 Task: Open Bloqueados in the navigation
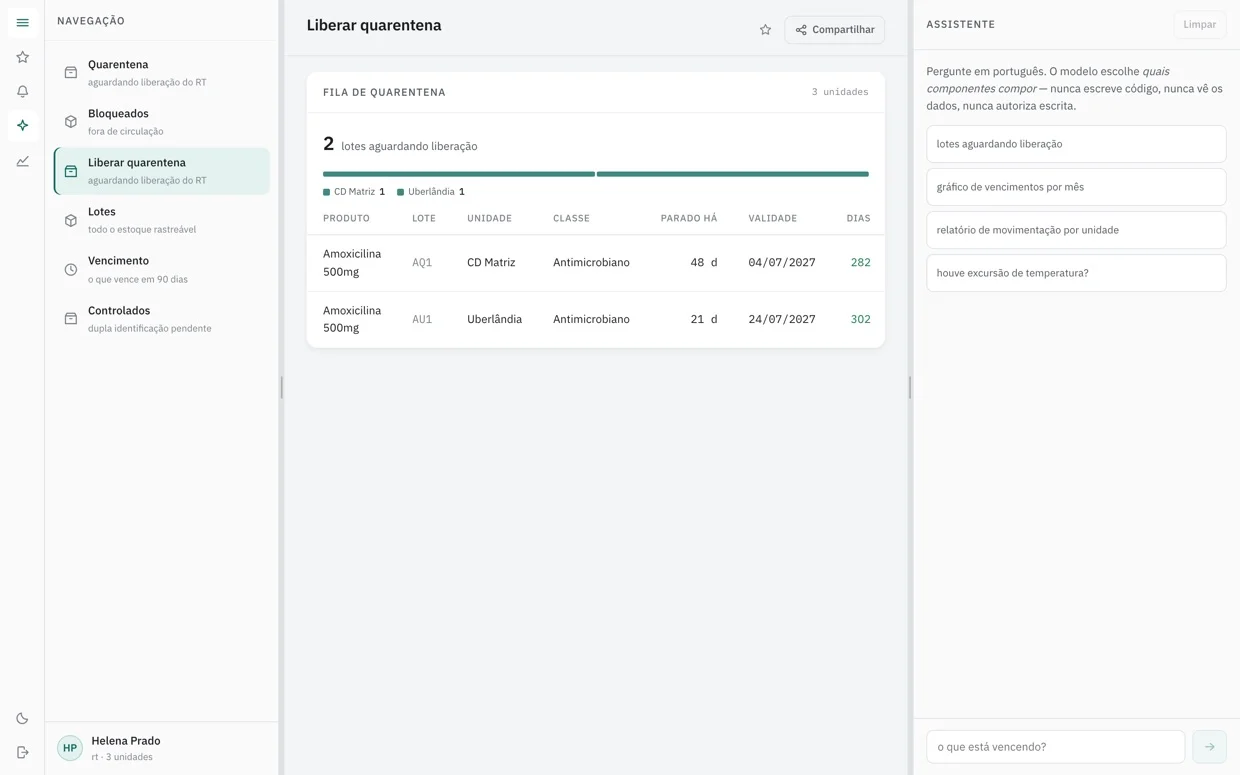click(162, 121)
